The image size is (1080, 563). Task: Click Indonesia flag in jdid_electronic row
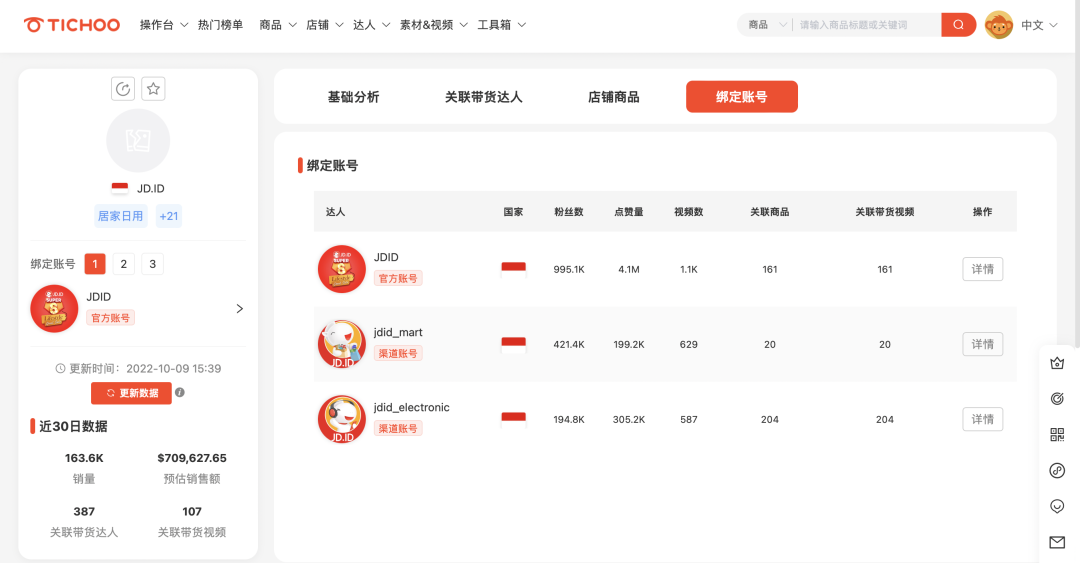(513, 420)
